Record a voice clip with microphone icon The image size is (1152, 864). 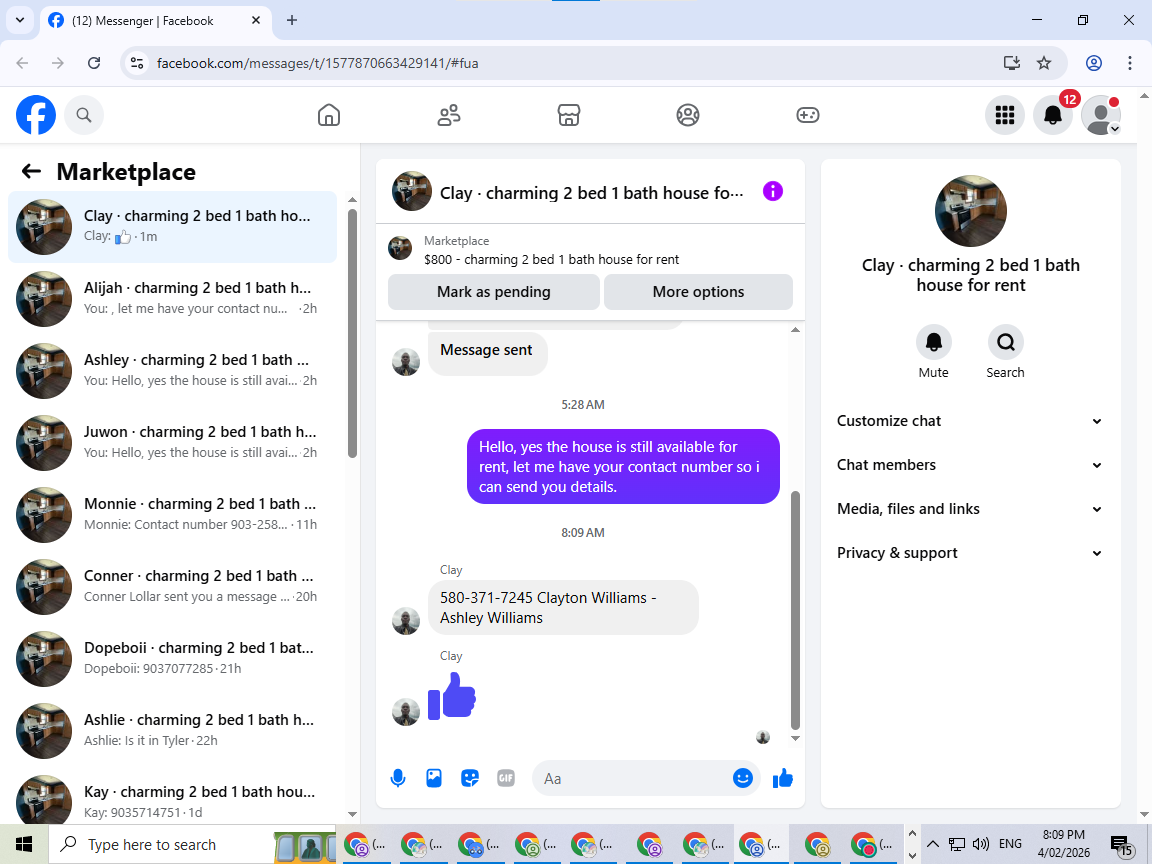[x=397, y=778]
